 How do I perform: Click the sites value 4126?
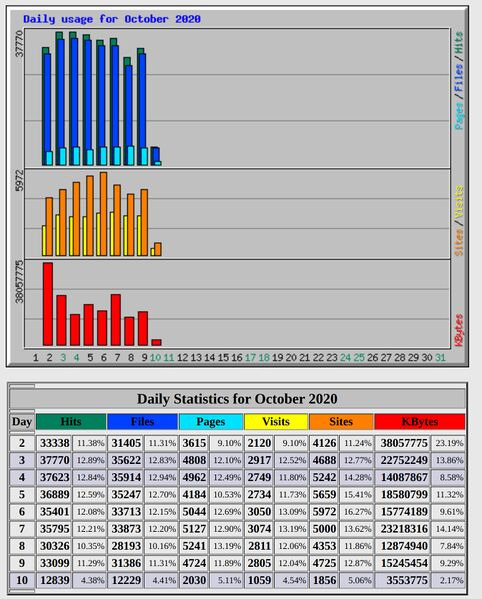point(324,443)
